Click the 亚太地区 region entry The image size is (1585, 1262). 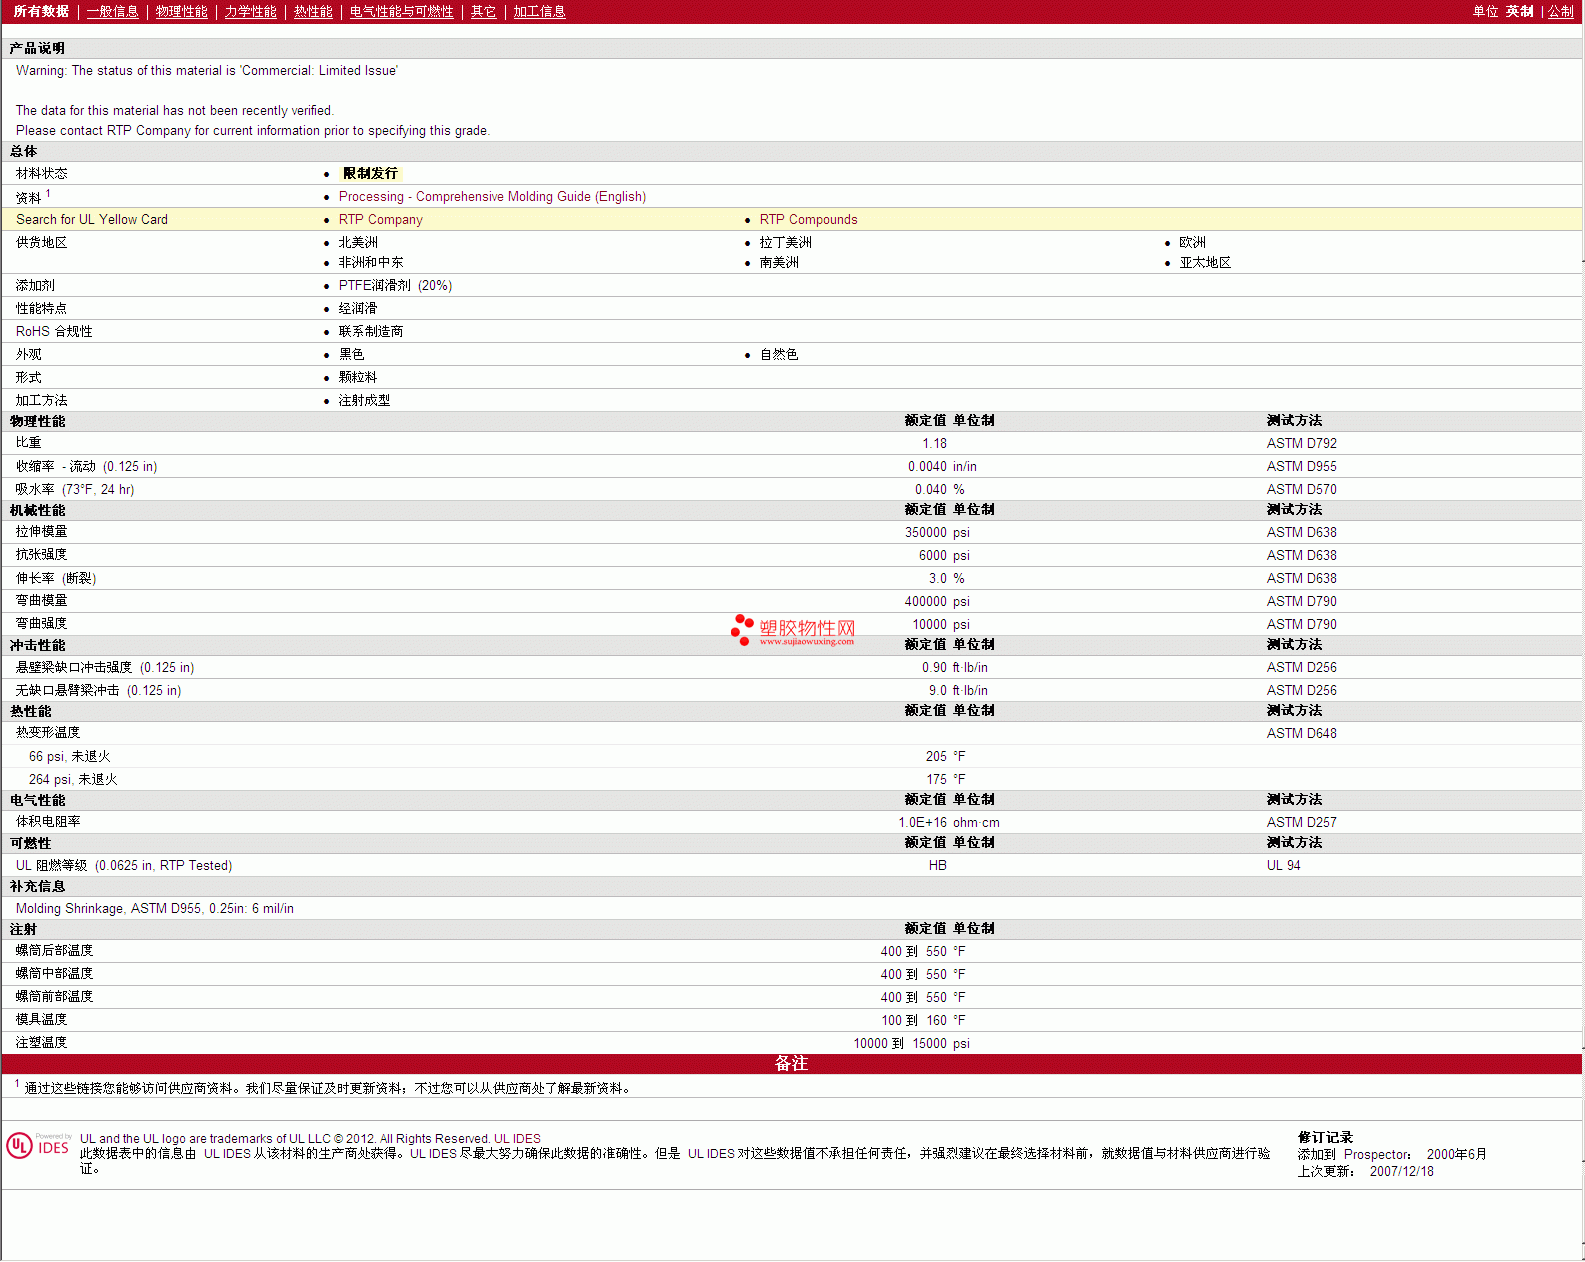pos(1205,263)
